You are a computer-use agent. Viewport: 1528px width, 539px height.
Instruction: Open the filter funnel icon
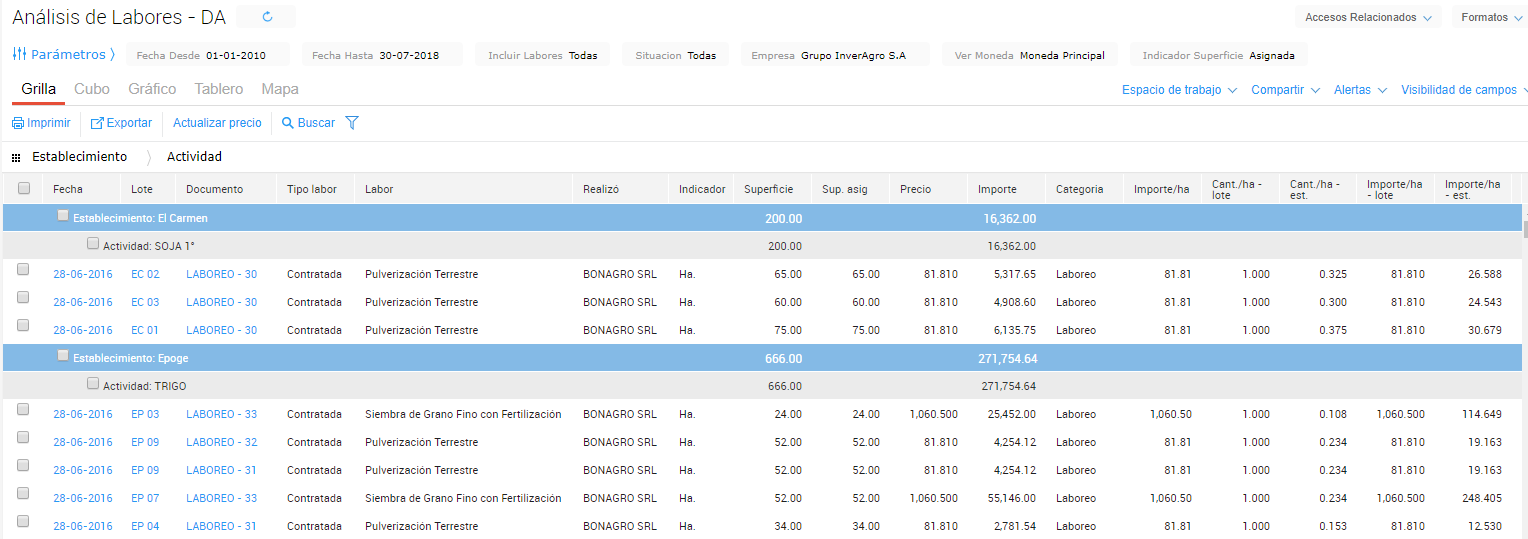pos(352,123)
